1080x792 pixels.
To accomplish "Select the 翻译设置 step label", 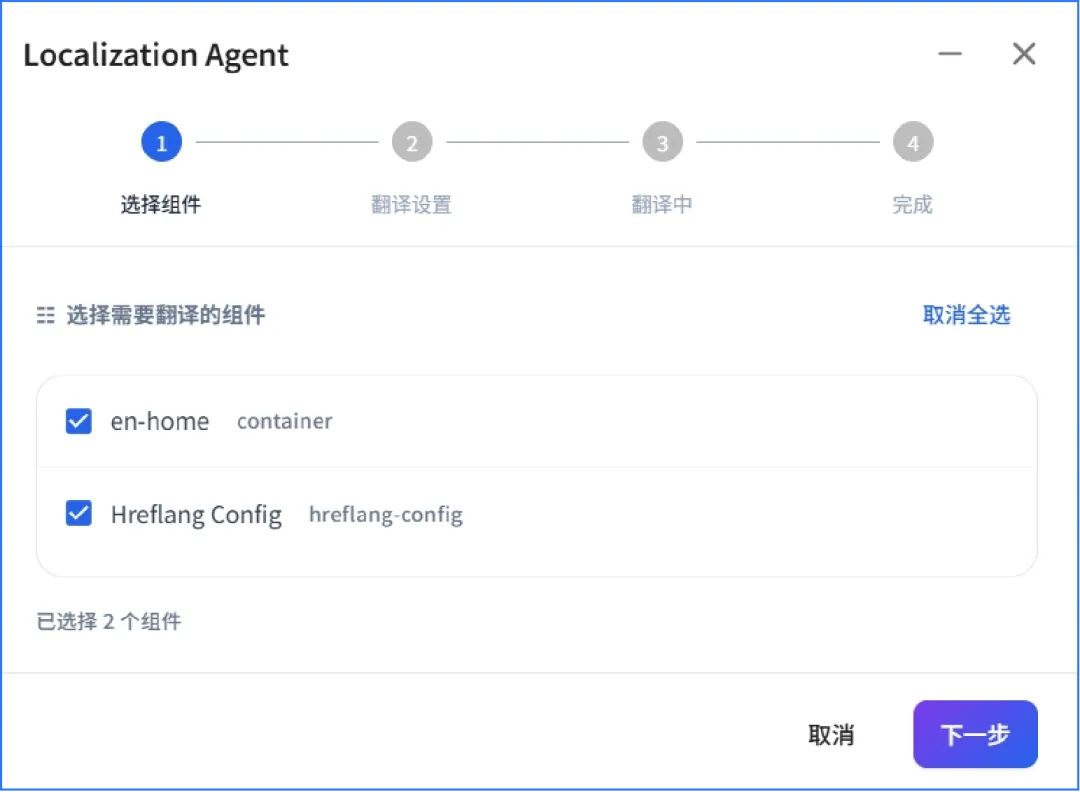I will [x=411, y=205].
